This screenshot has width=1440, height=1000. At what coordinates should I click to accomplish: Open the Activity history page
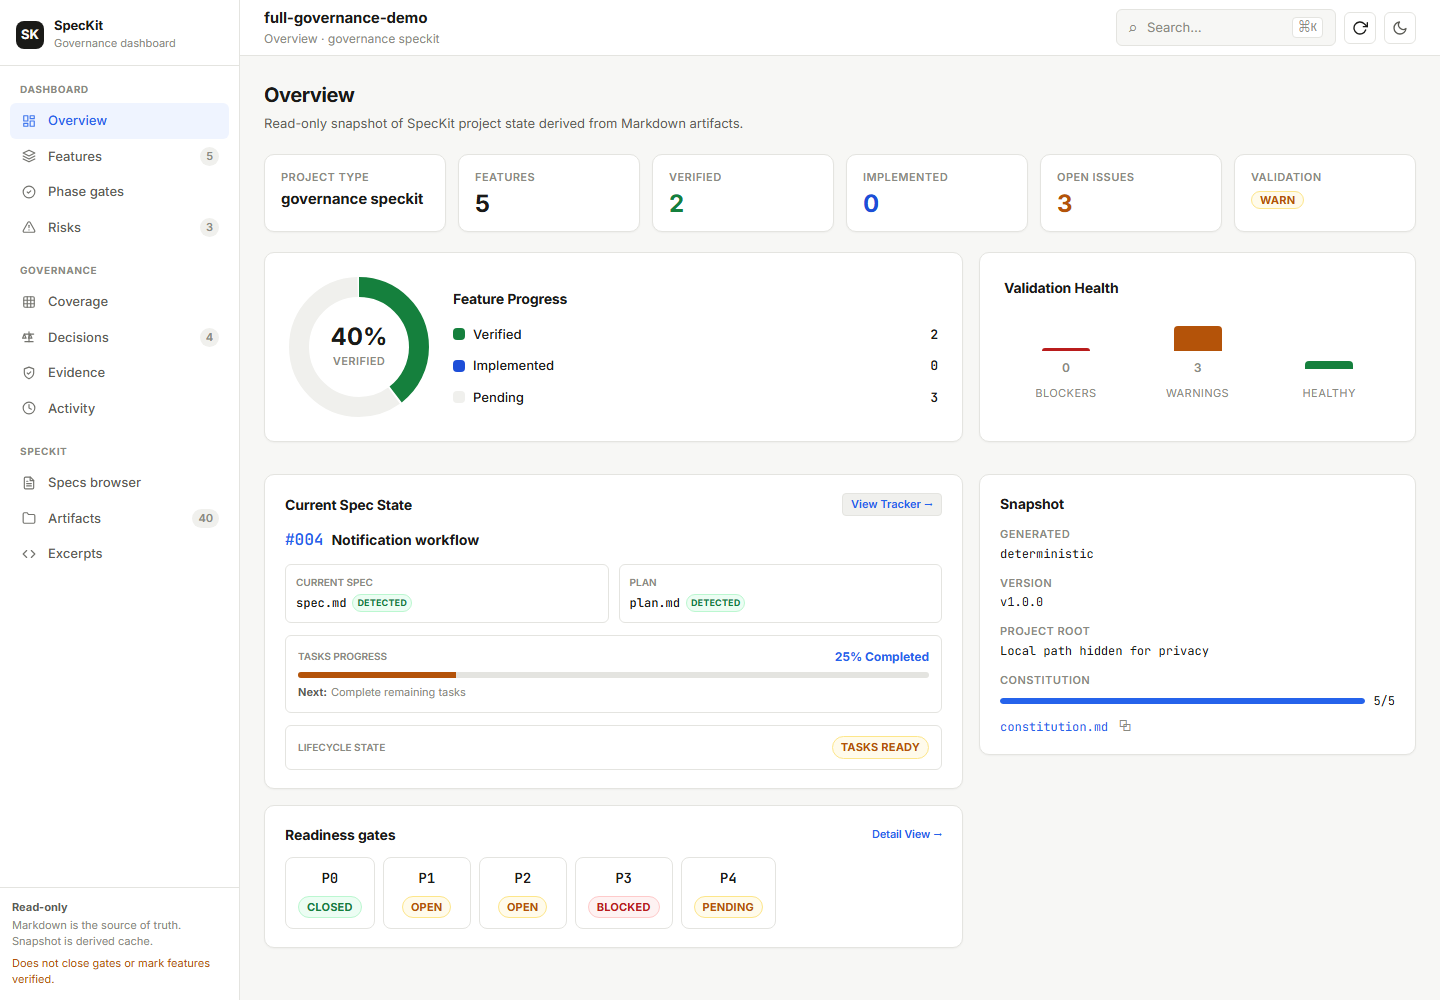[119, 408]
